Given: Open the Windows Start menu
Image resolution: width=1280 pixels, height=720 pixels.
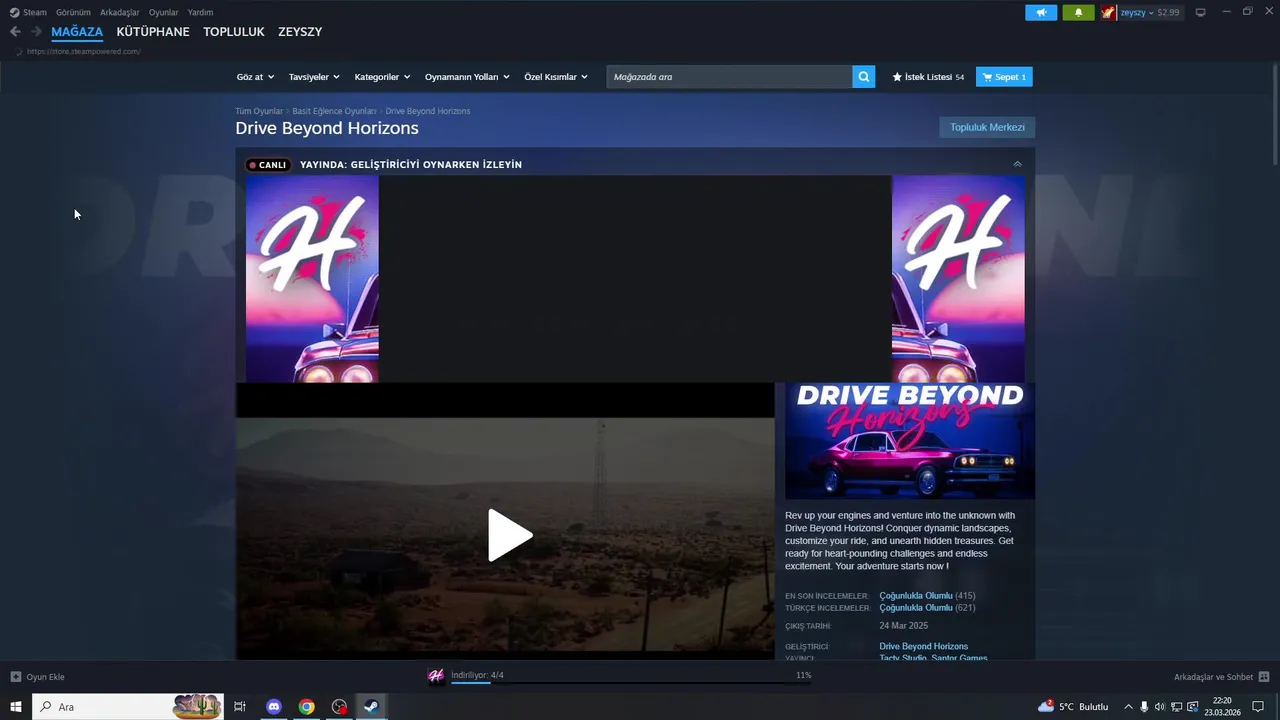Looking at the screenshot, I should (16, 707).
